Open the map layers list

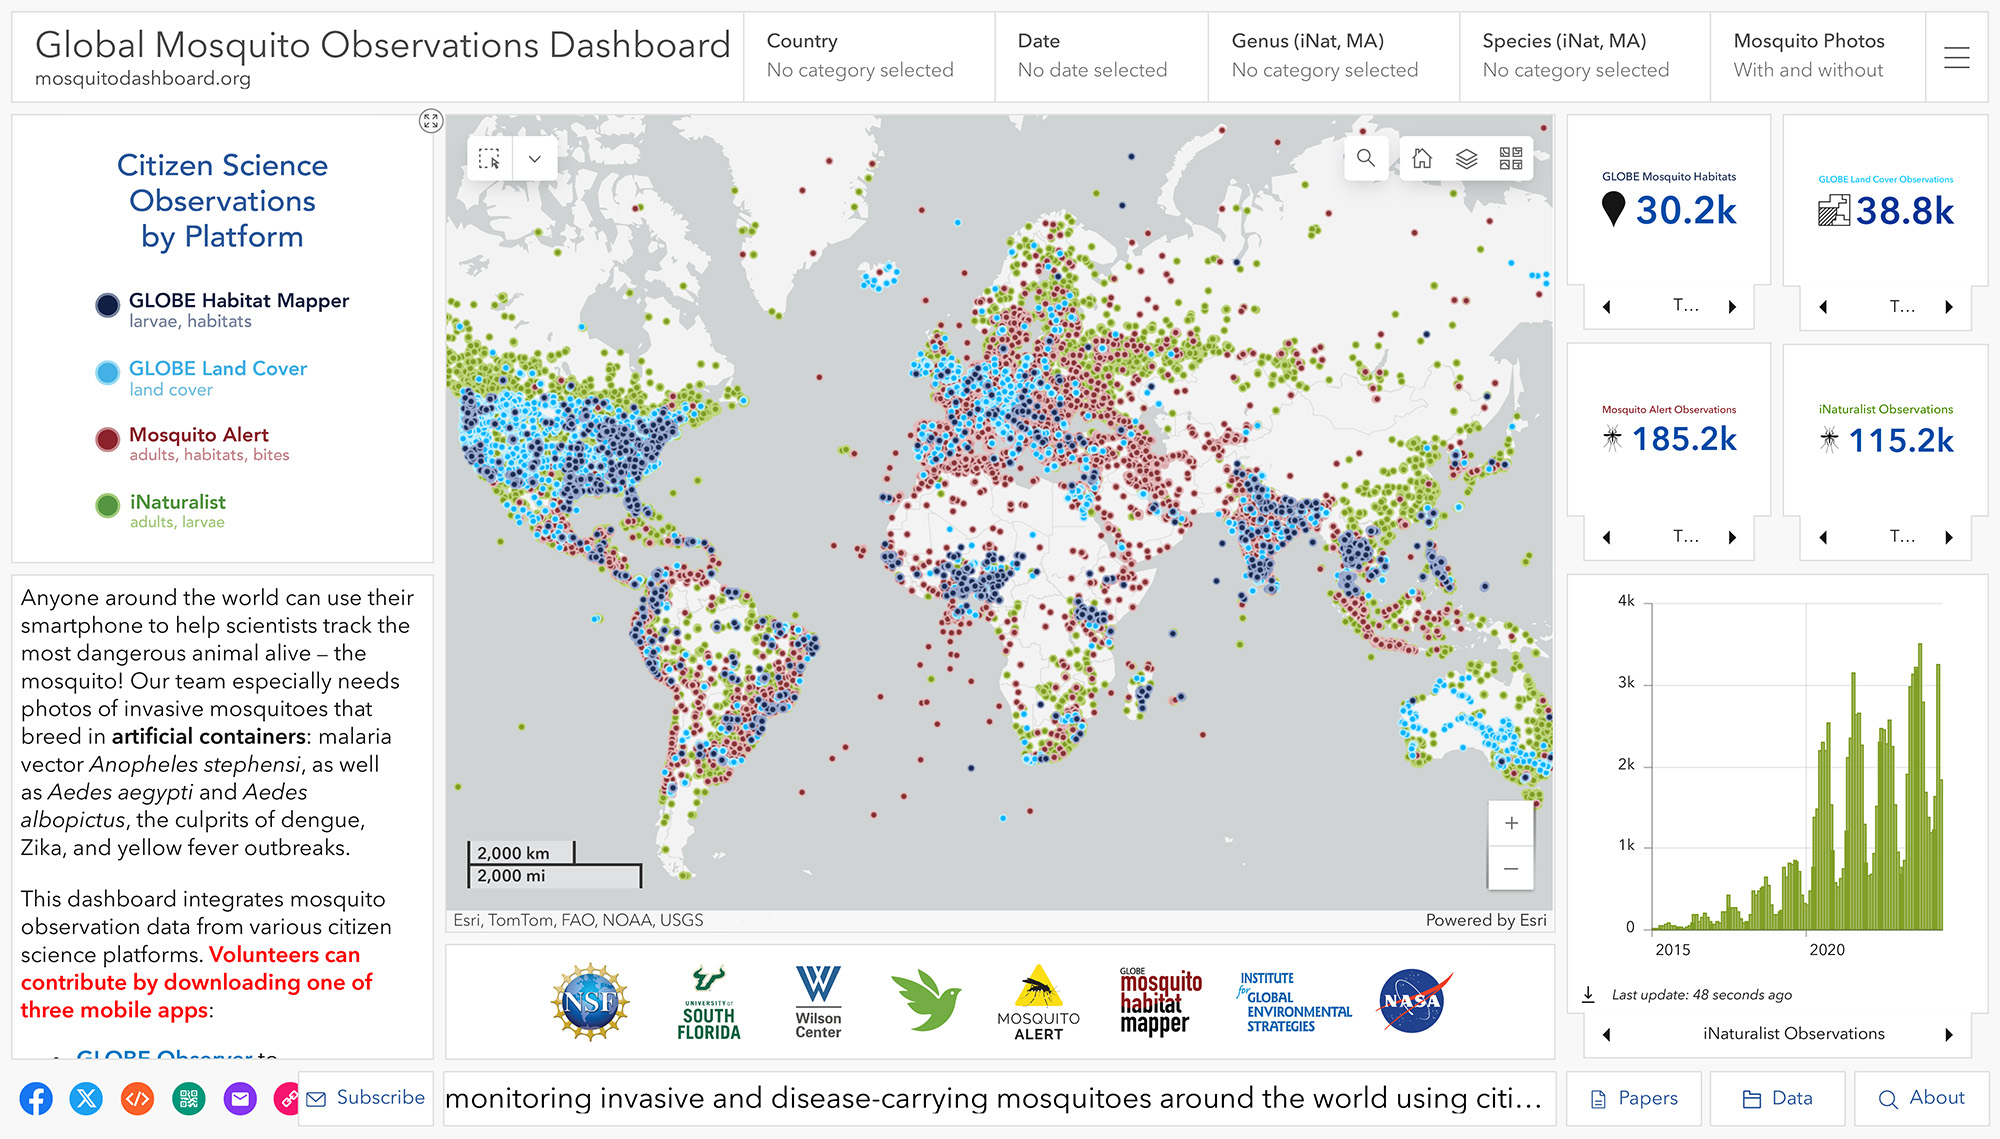point(1466,158)
